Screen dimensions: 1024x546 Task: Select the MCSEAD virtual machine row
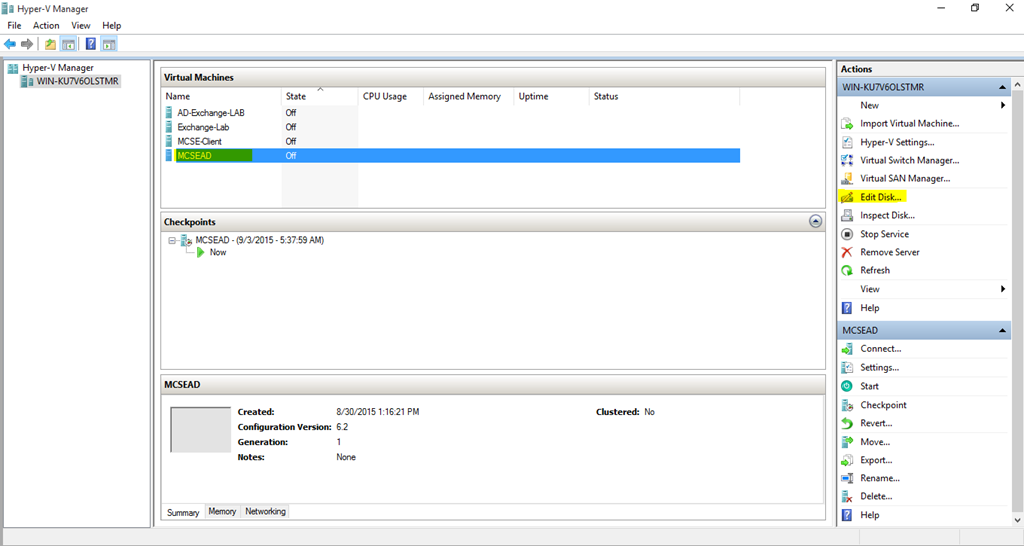click(452, 156)
